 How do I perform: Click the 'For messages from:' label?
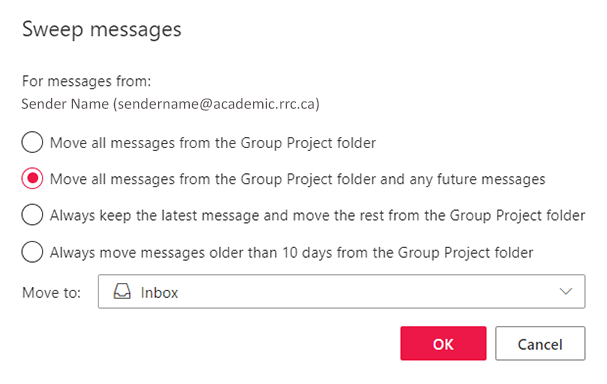click(x=86, y=81)
